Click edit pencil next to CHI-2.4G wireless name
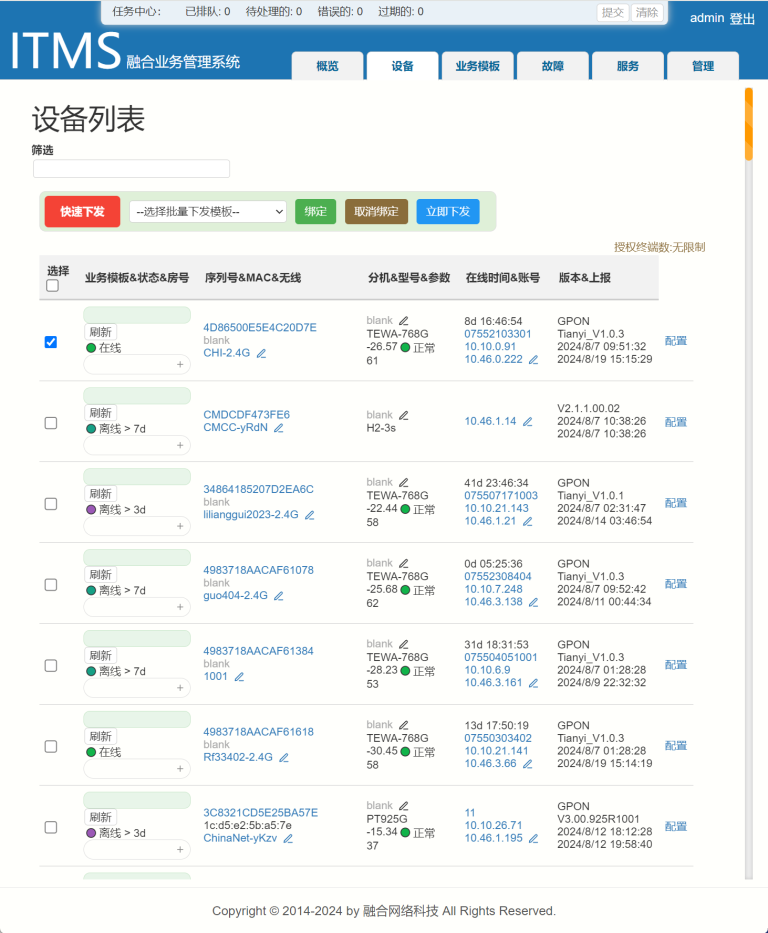 (x=261, y=354)
